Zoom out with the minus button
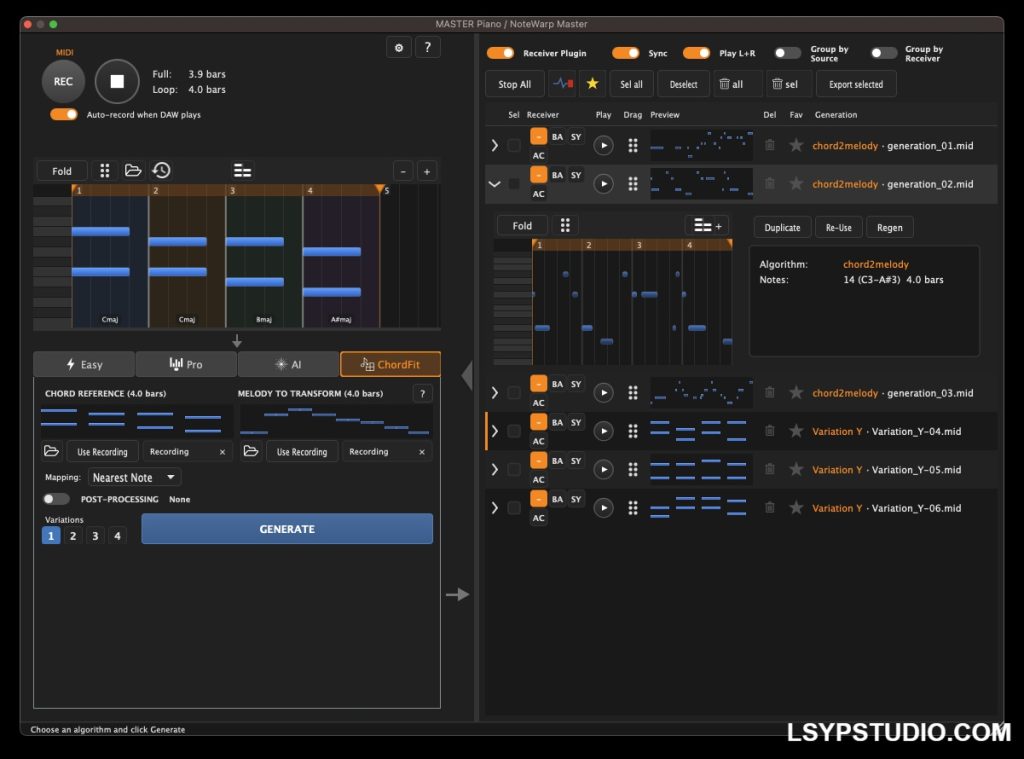The image size is (1024, 759). [403, 172]
